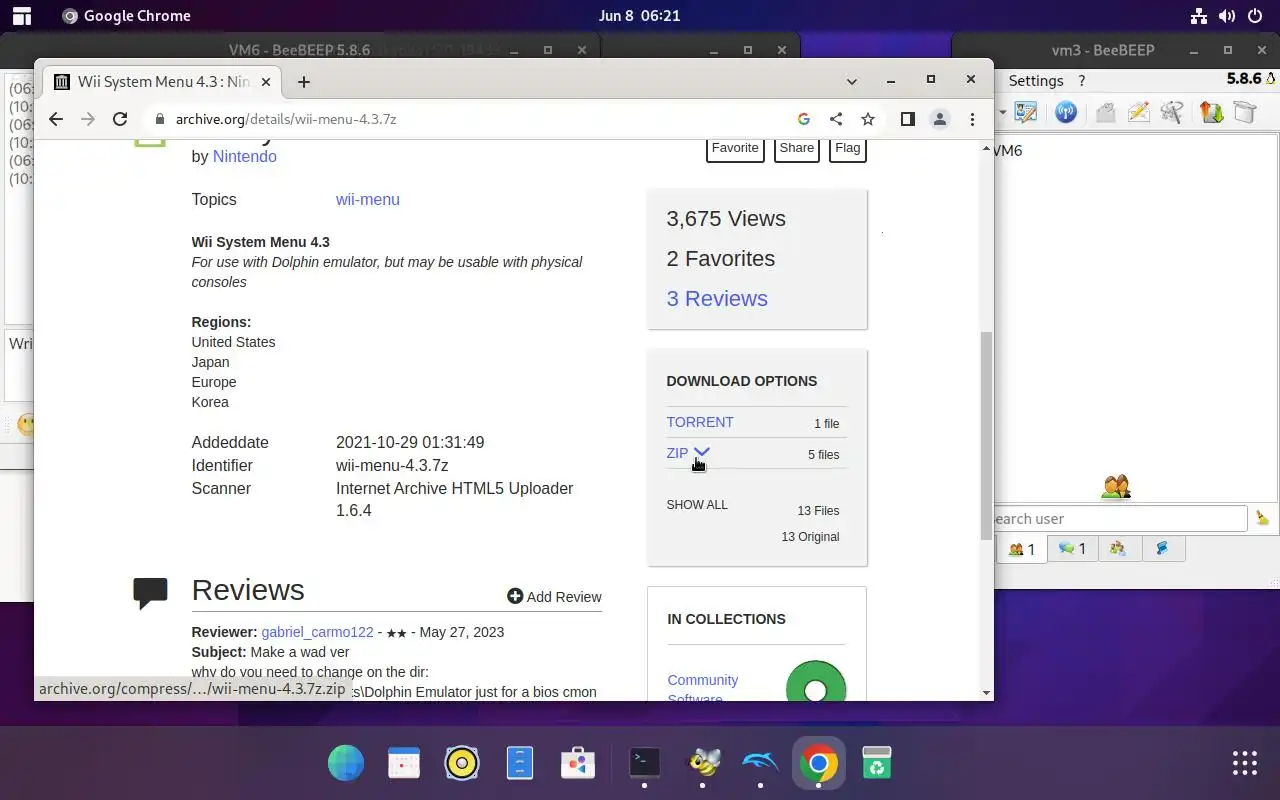Open Dolphin emulator from the dock

[760, 764]
